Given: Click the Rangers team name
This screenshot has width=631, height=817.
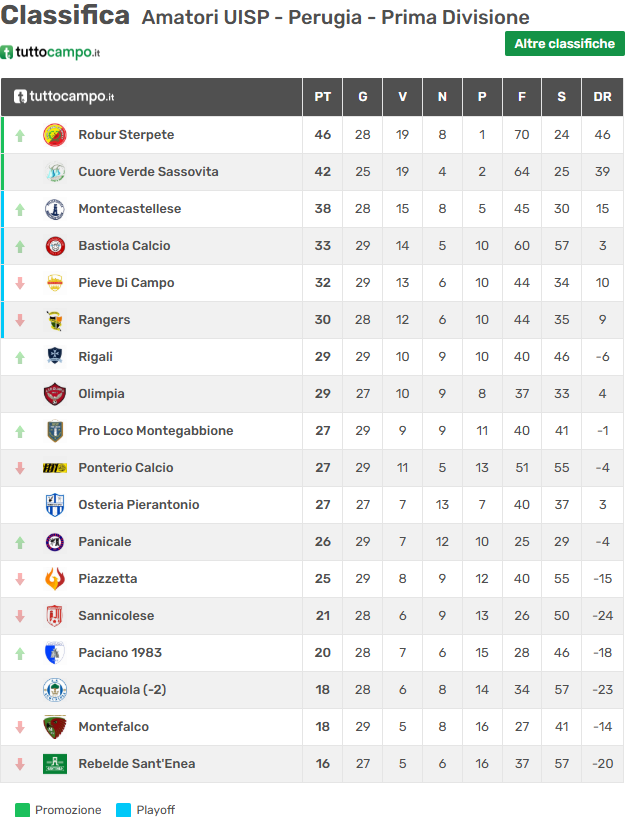Looking at the screenshot, I should pos(104,320).
